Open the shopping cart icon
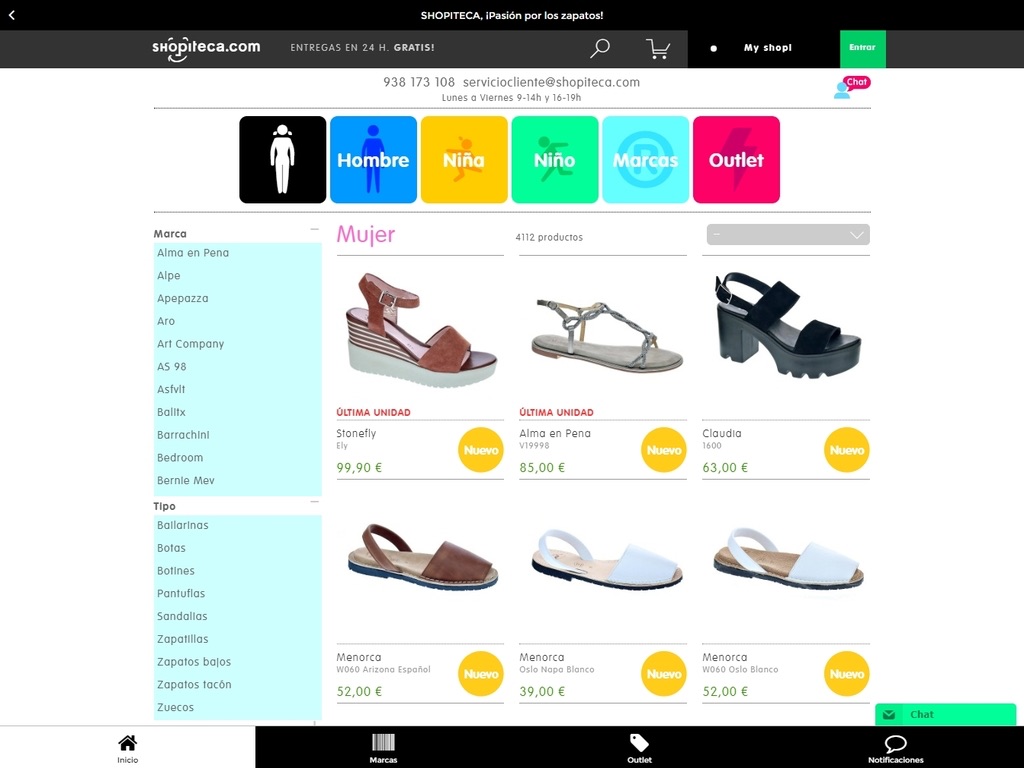 [658, 48]
